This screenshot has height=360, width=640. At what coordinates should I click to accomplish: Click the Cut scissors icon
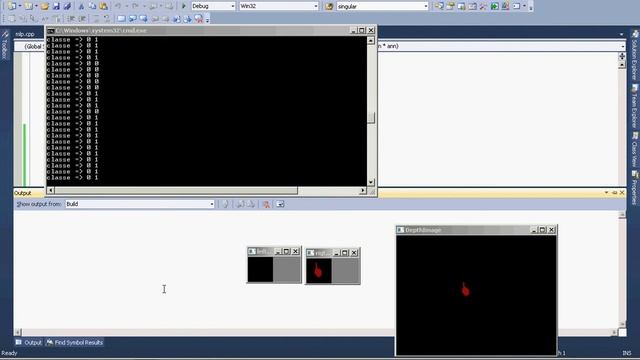point(81,6)
